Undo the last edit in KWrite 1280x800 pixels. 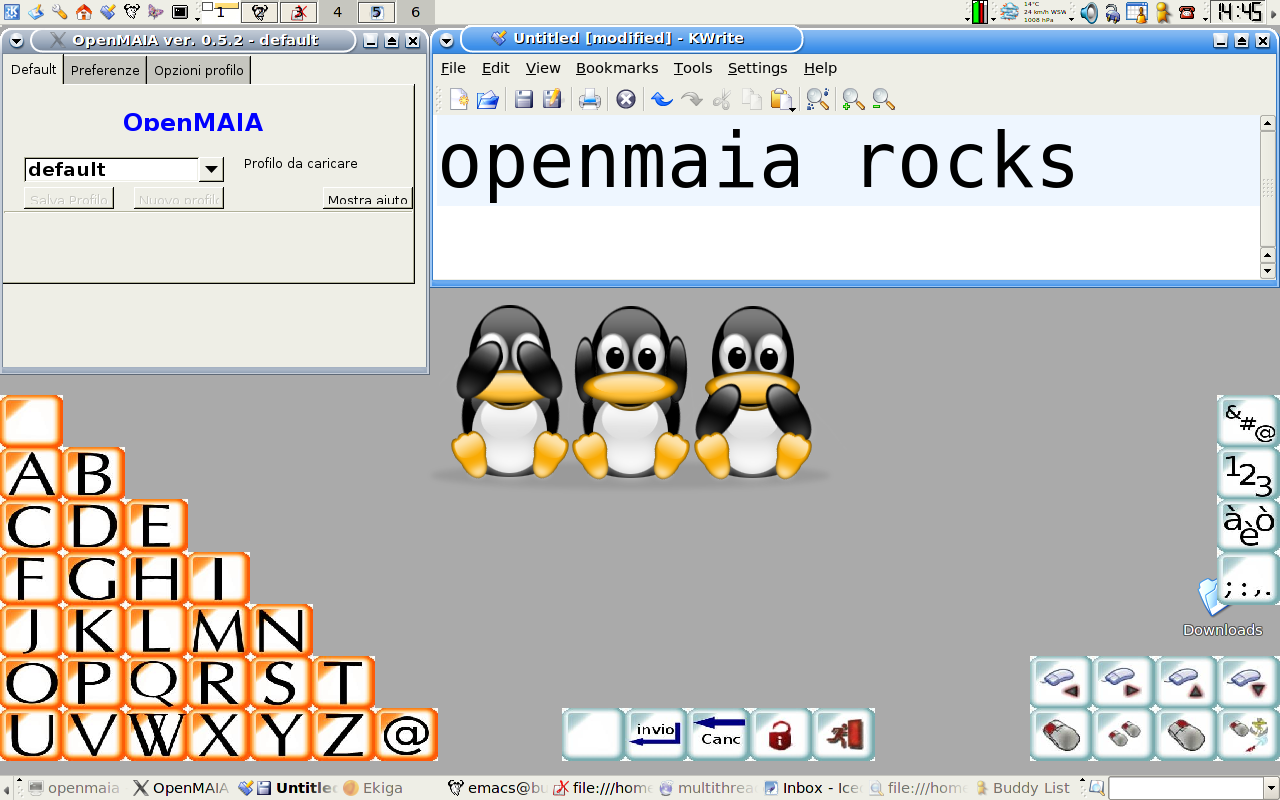(x=662, y=99)
